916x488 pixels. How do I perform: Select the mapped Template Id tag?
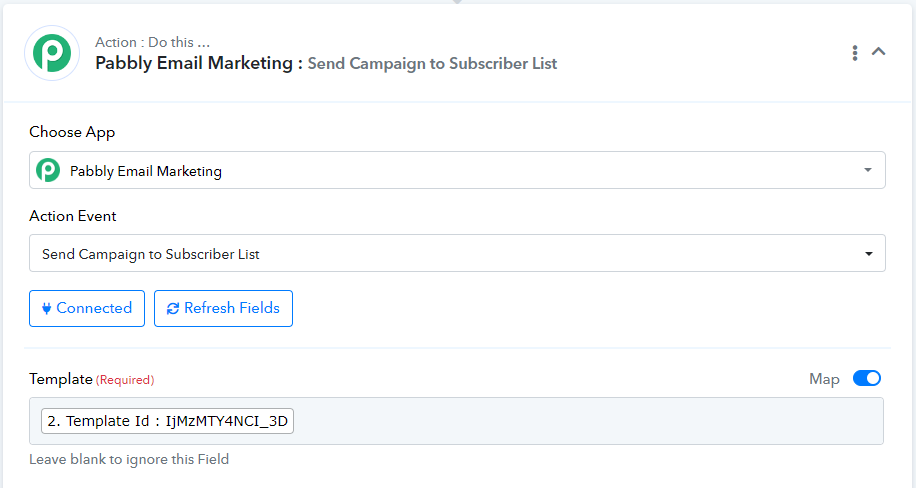tap(168, 421)
